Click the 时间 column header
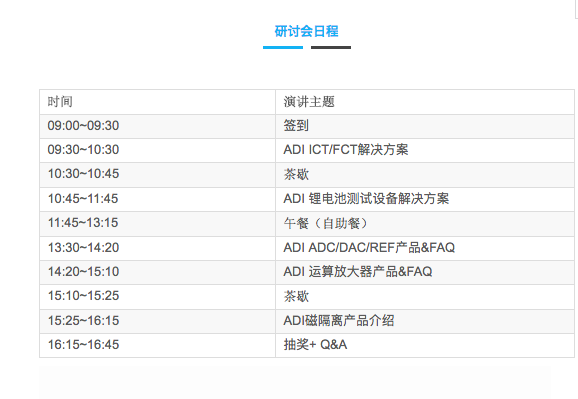Viewport: 578px width, 399px height. 157,102
